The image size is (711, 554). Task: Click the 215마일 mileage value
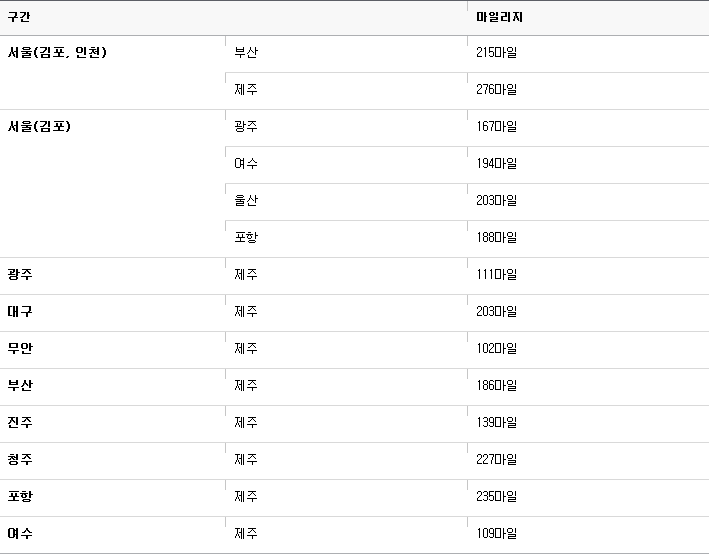(x=496, y=53)
